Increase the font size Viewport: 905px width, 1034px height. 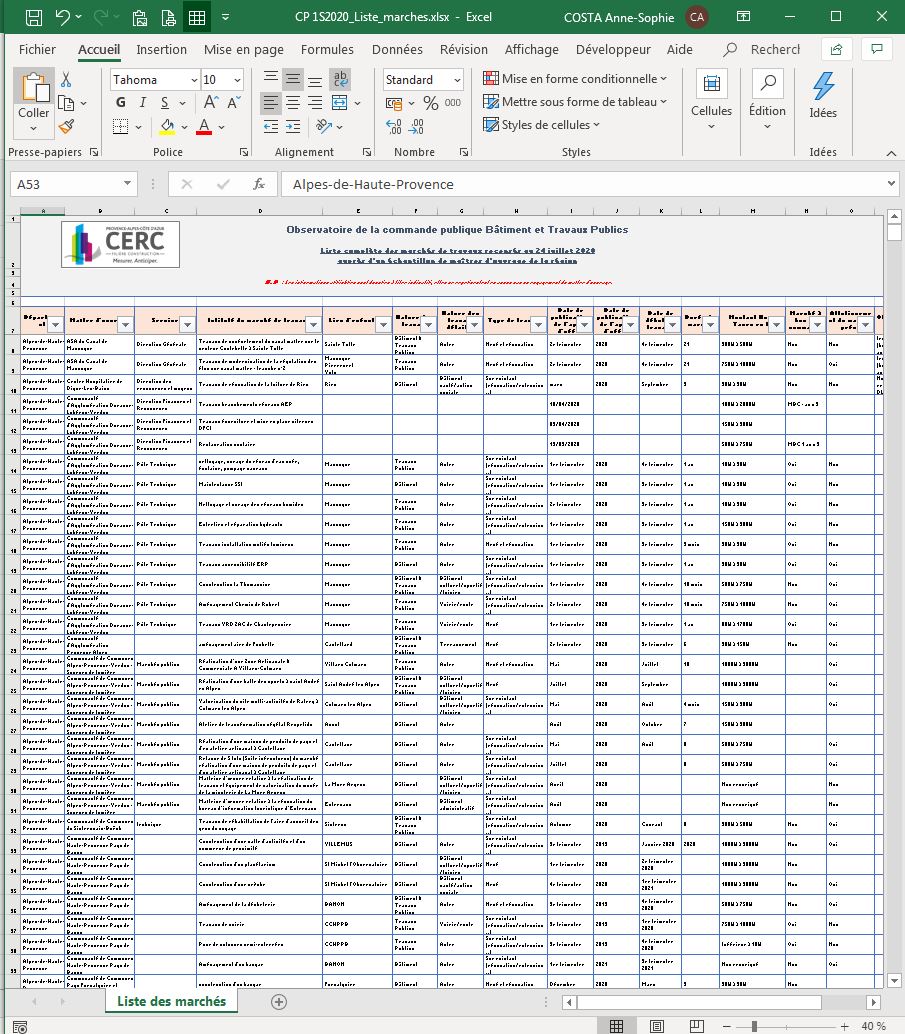tap(210, 102)
